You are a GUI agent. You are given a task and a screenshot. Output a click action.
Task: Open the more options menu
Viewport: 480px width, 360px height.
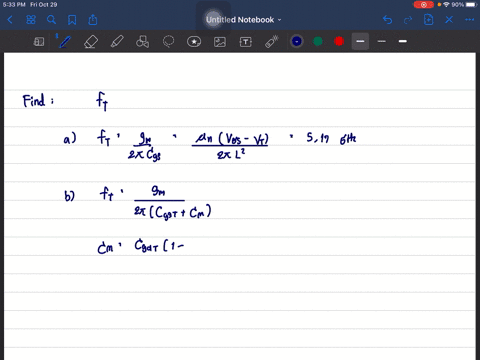469,20
